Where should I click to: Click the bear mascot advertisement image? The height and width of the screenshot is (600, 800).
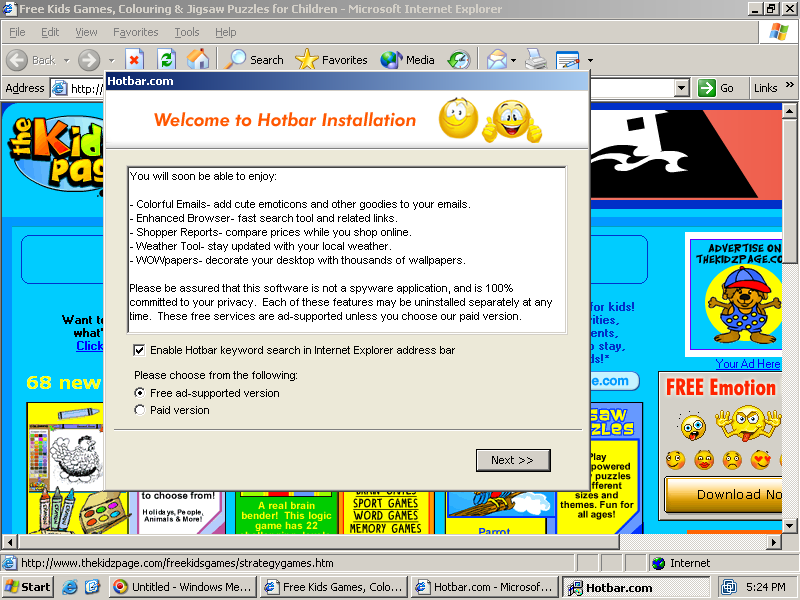(x=735, y=294)
